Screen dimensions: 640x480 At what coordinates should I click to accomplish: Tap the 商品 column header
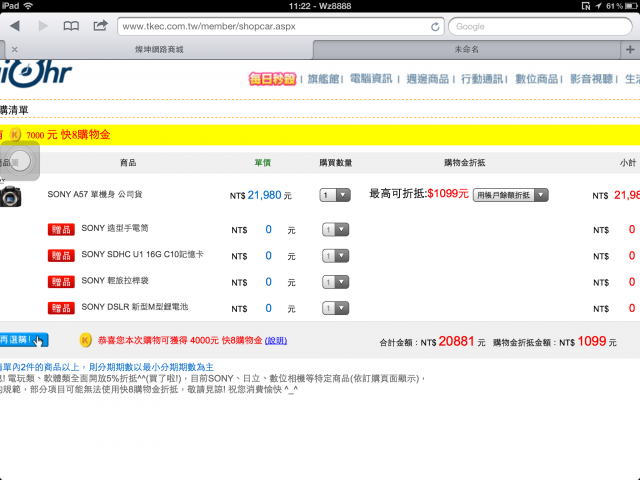128,163
